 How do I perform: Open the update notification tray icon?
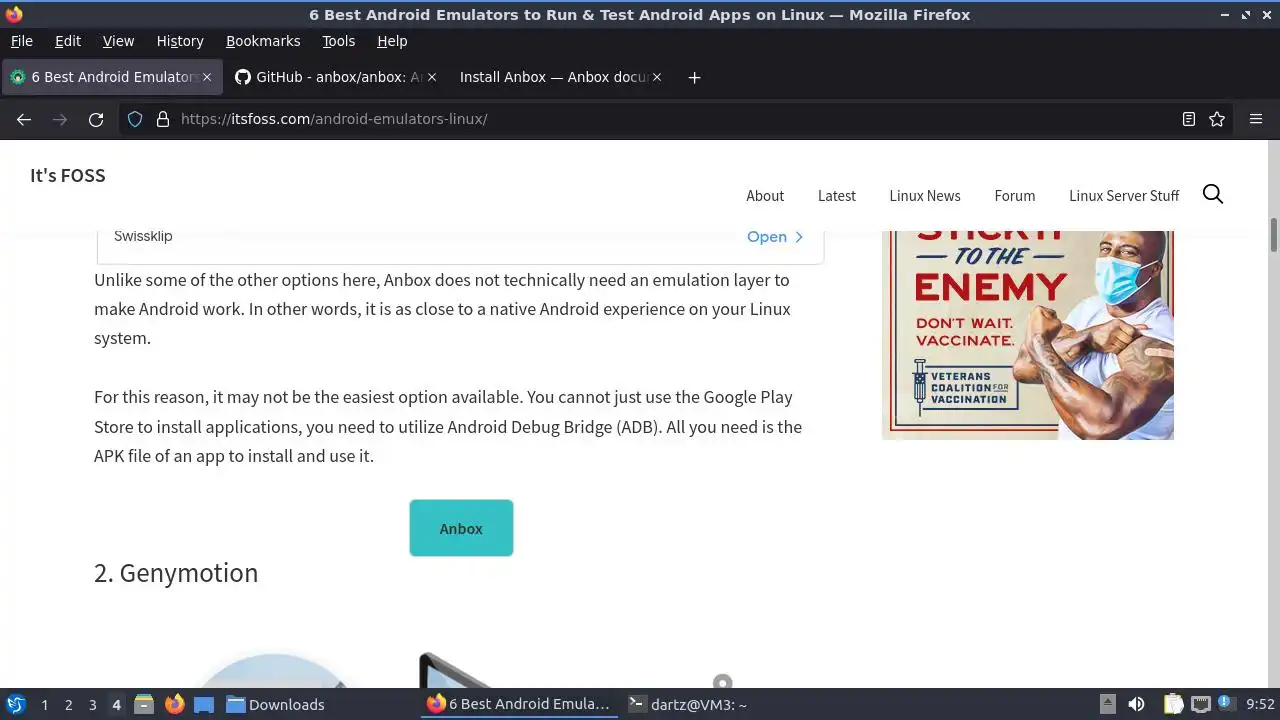1224,704
